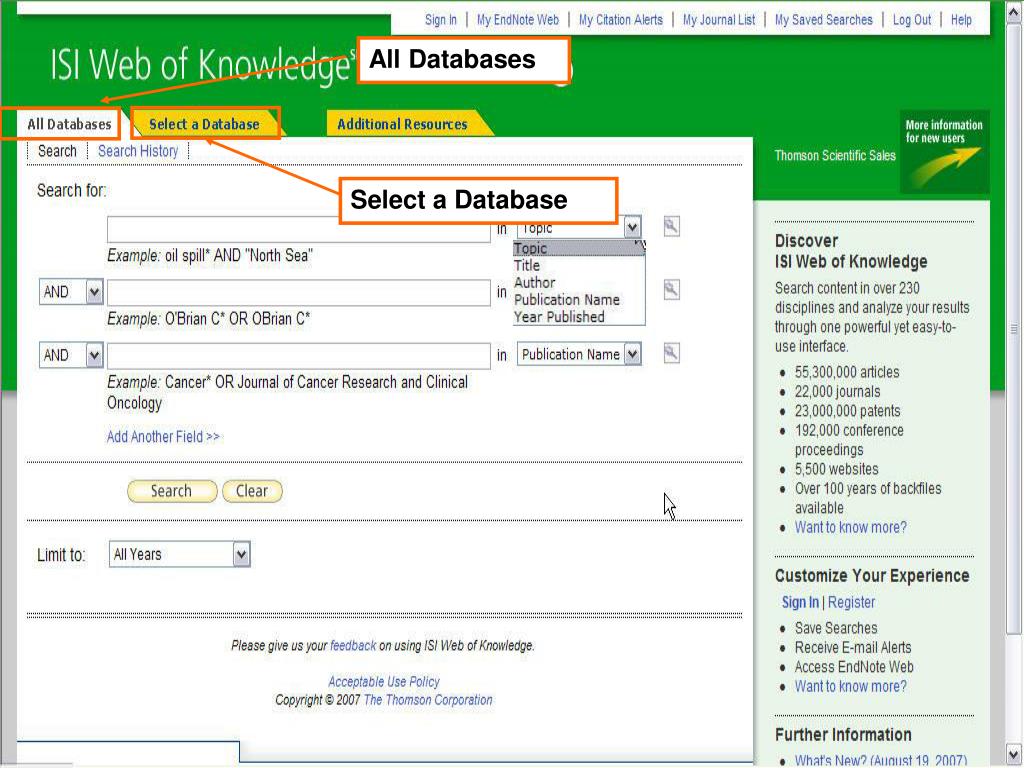The image size is (1024, 768).
Task: Click the 'Receive E-mail Alerts' text
Action: pyautogui.click(x=853, y=648)
